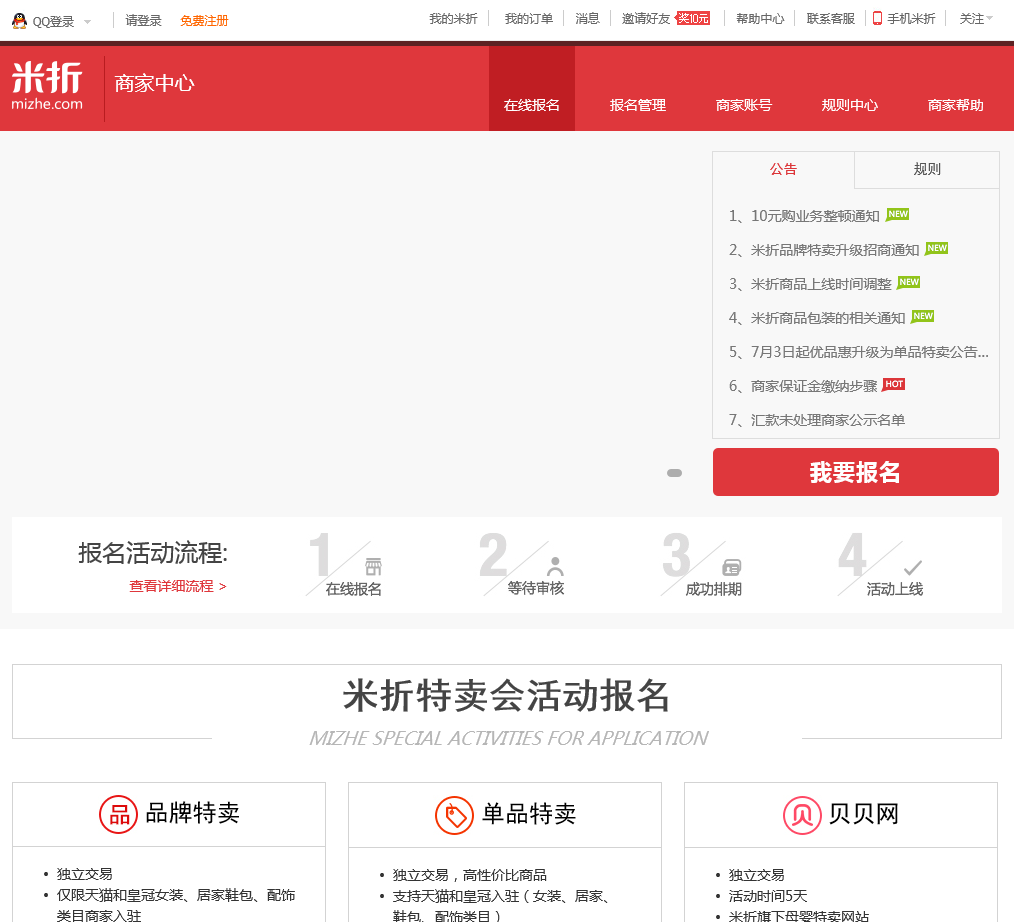
Task: Open the 查看详细流程 > link
Action: pos(178,586)
